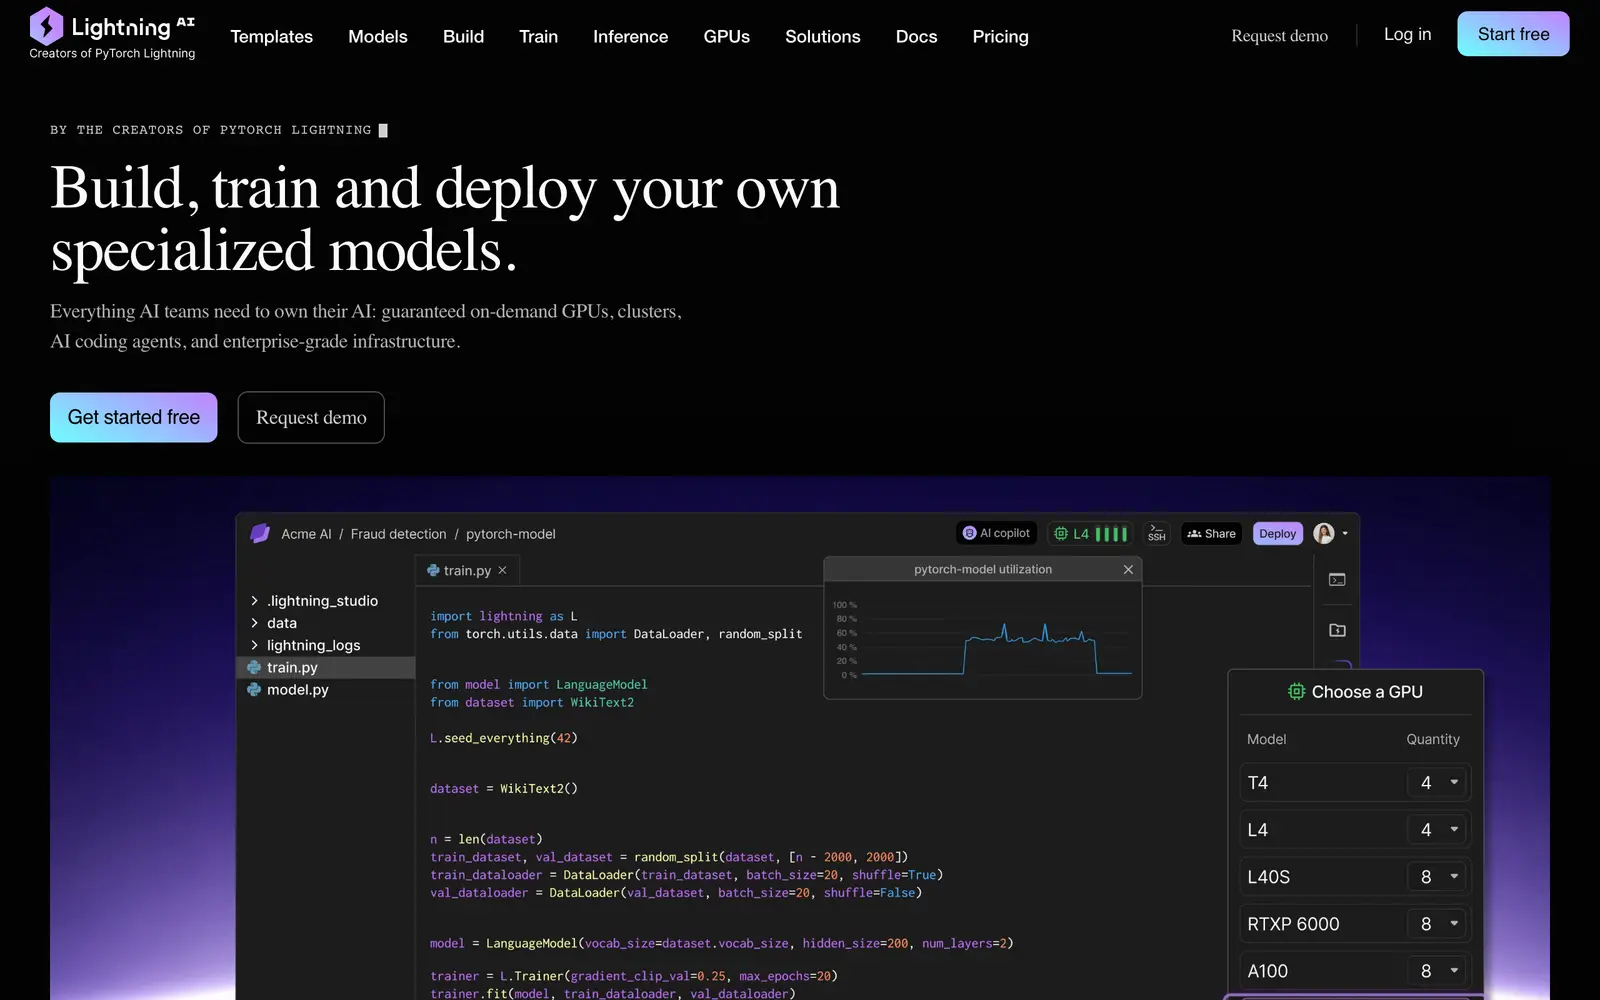Click the Fraud detection breadcrumb

pyautogui.click(x=399, y=534)
